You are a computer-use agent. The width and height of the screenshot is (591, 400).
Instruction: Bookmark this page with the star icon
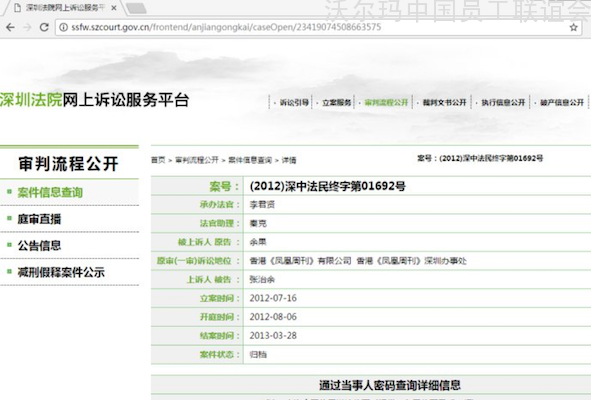(x=574, y=27)
